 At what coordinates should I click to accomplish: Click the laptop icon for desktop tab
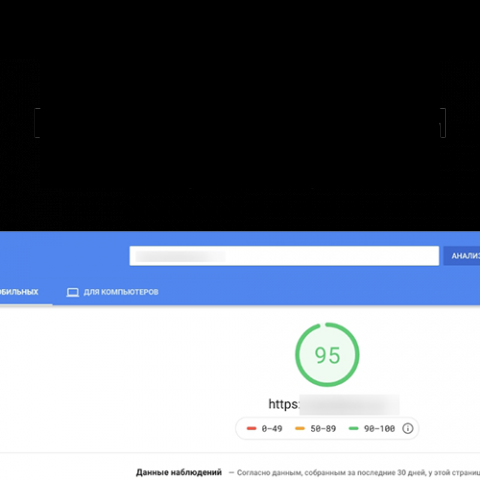click(x=73, y=293)
